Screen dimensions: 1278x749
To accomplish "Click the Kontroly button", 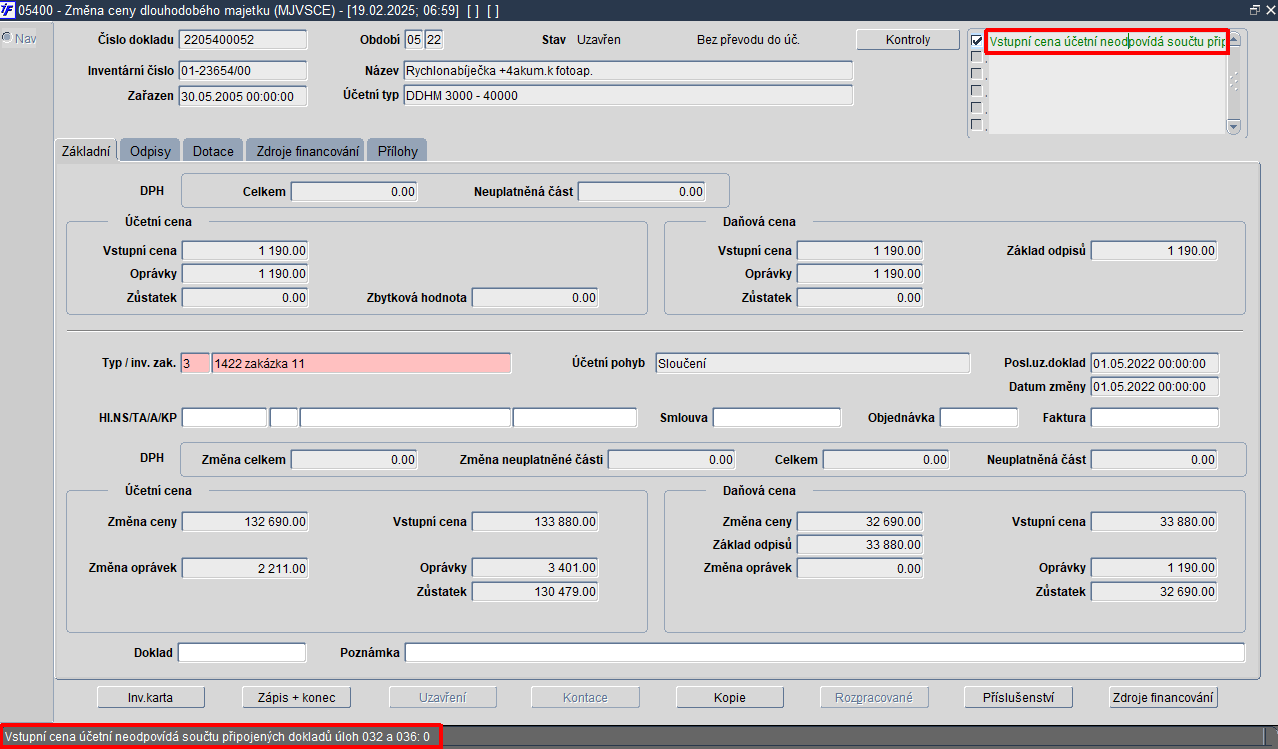I will (908, 40).
